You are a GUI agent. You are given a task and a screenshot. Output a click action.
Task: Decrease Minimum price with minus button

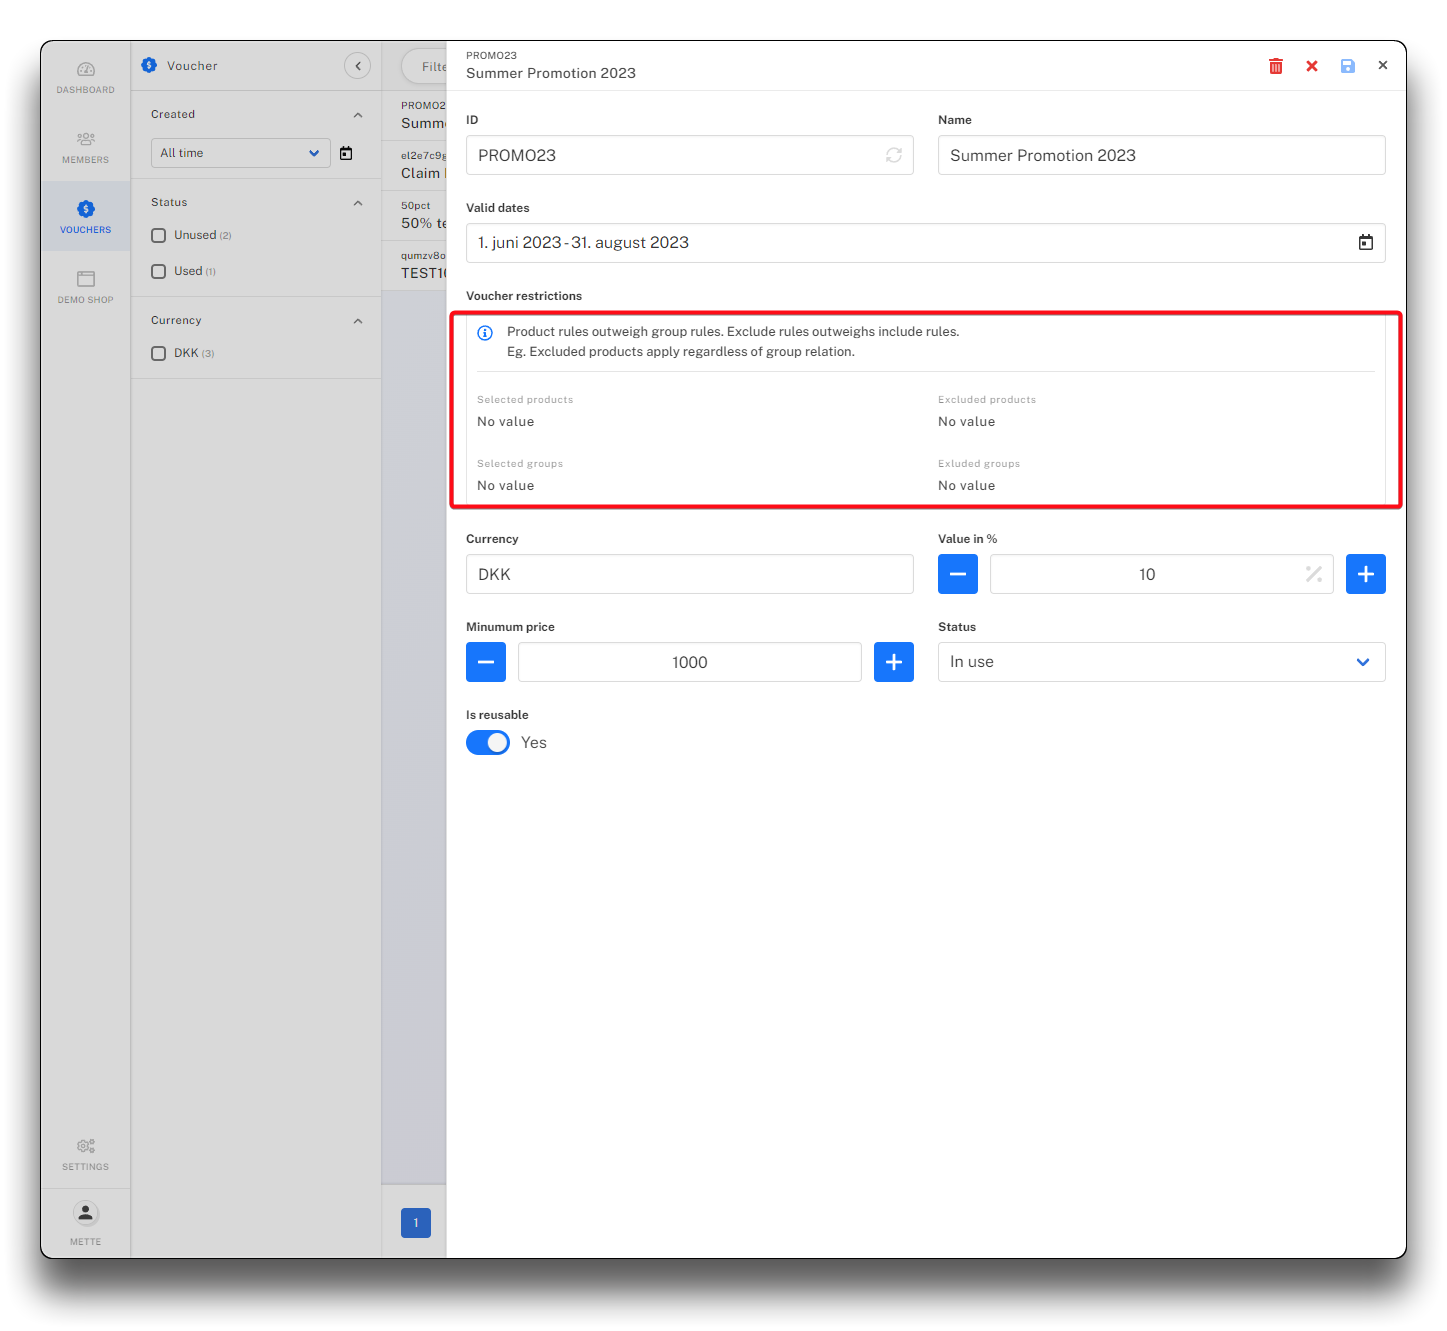pos(486,662)
